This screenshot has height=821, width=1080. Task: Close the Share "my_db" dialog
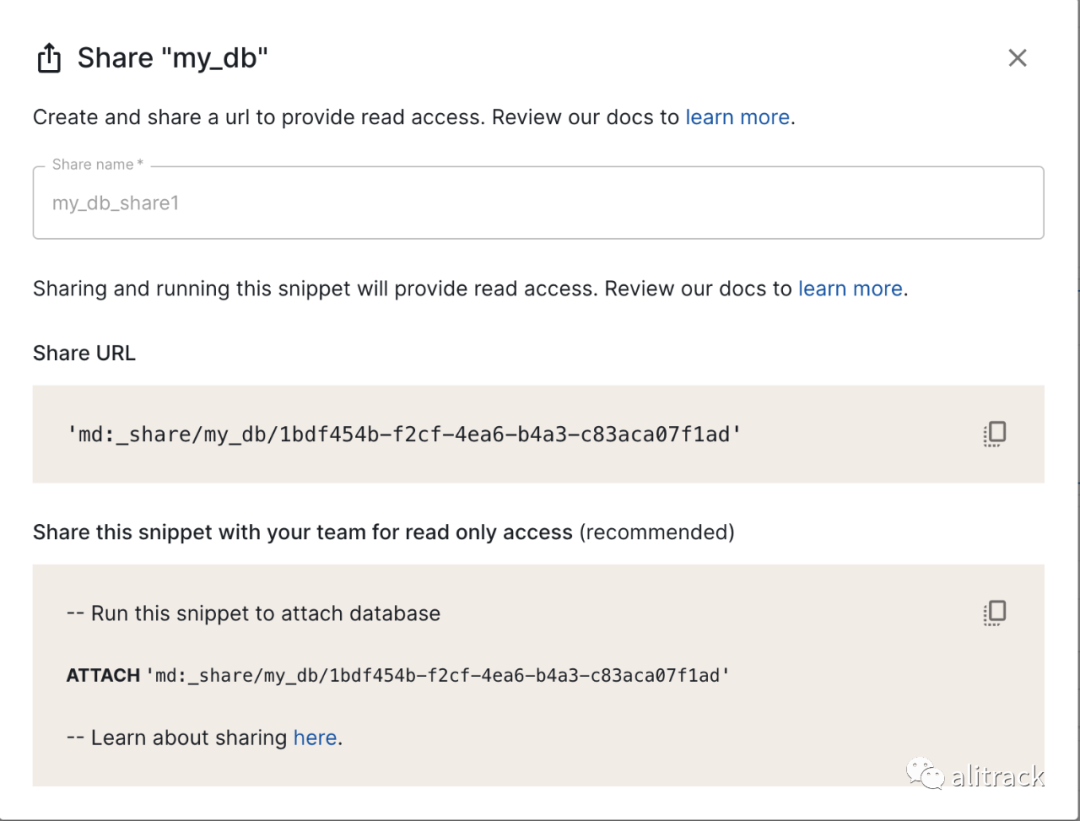1017,58
